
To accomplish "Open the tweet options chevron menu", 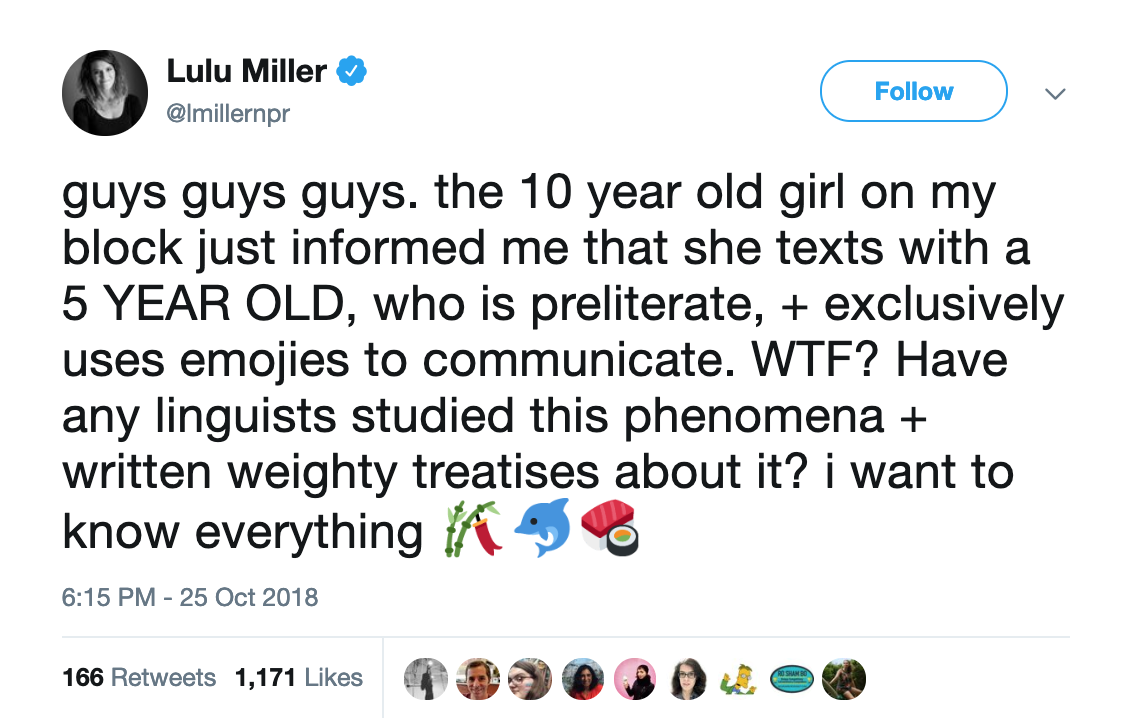I will pos(1055,91).
